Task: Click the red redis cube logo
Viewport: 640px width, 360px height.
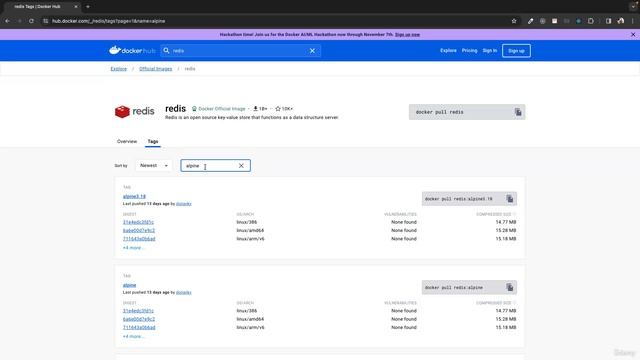Action: pos(122,111)
